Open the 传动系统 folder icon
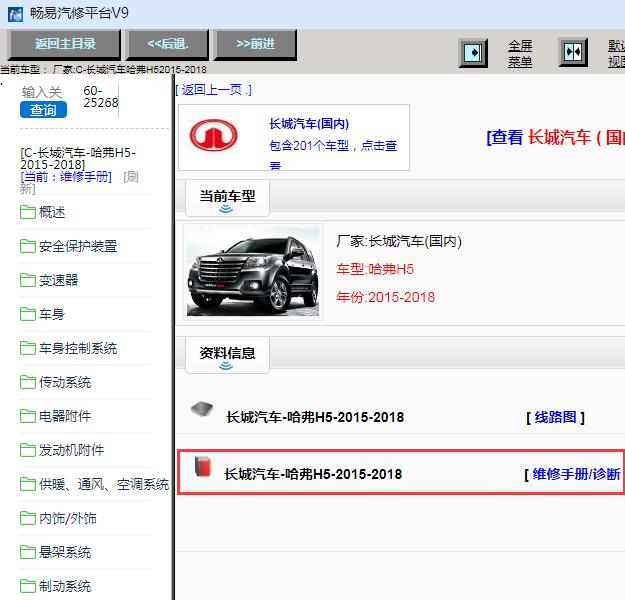Screen dimensions: 625x600 pos(28,382)
